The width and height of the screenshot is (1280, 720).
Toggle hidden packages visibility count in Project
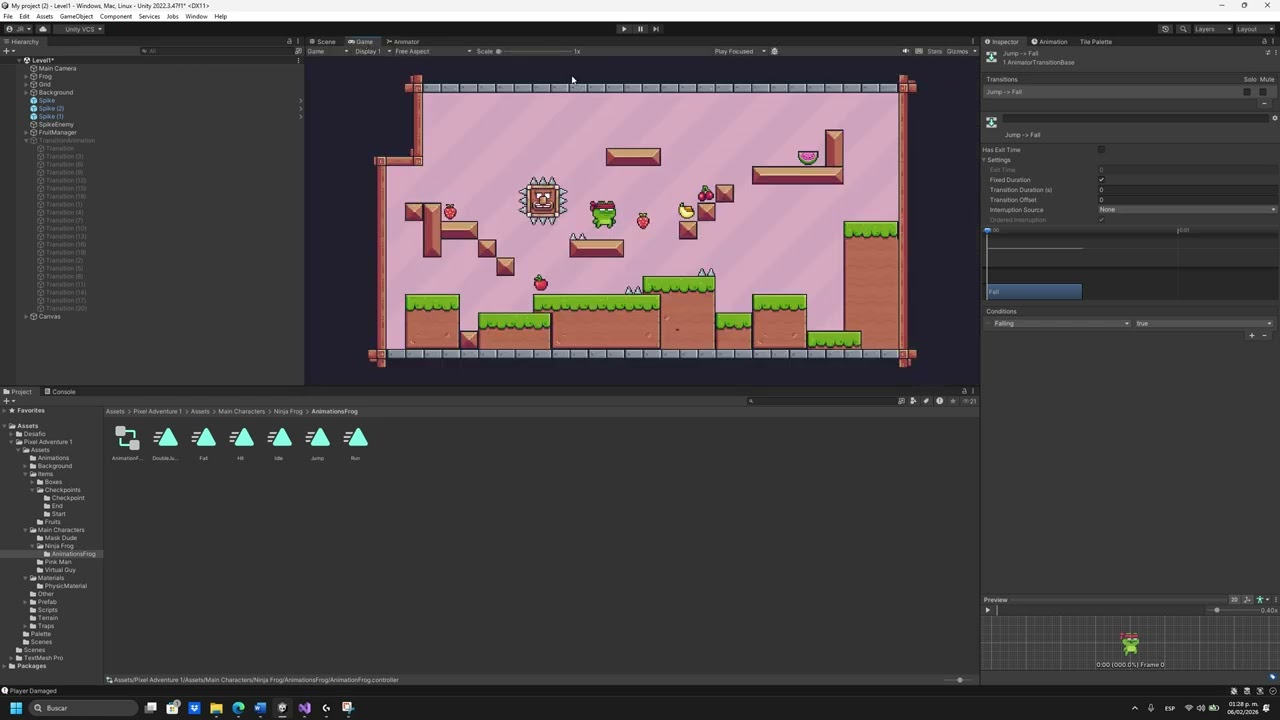click(968, 401)
